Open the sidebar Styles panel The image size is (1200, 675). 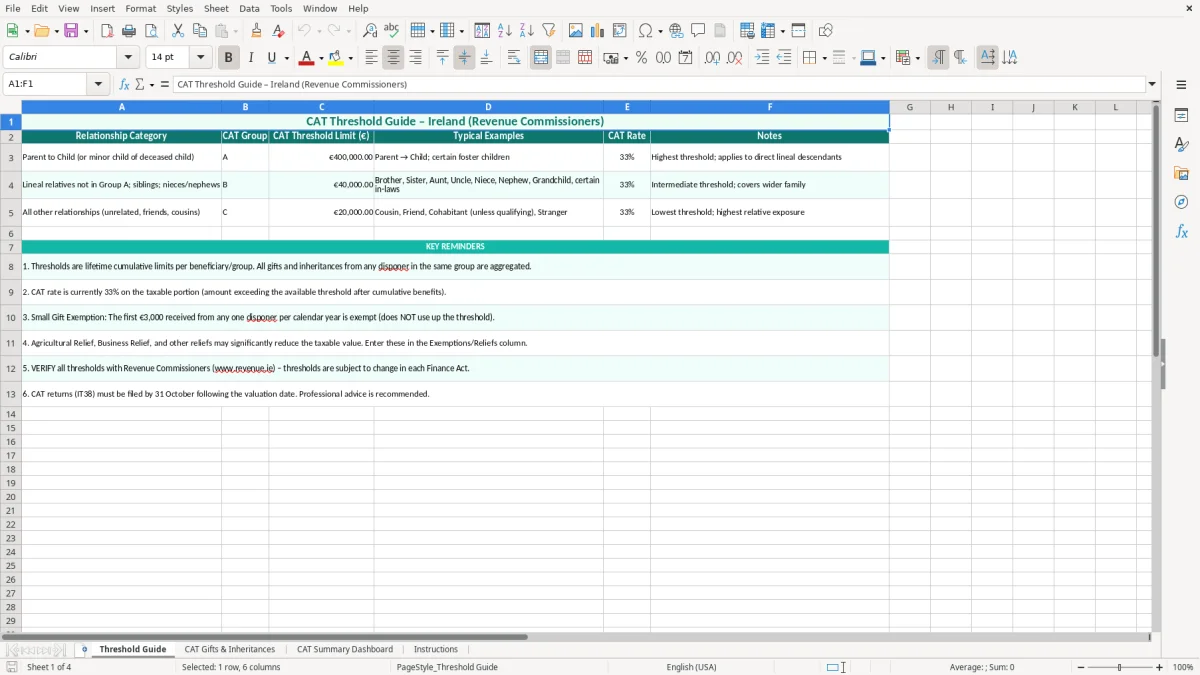coord(1181,145)
